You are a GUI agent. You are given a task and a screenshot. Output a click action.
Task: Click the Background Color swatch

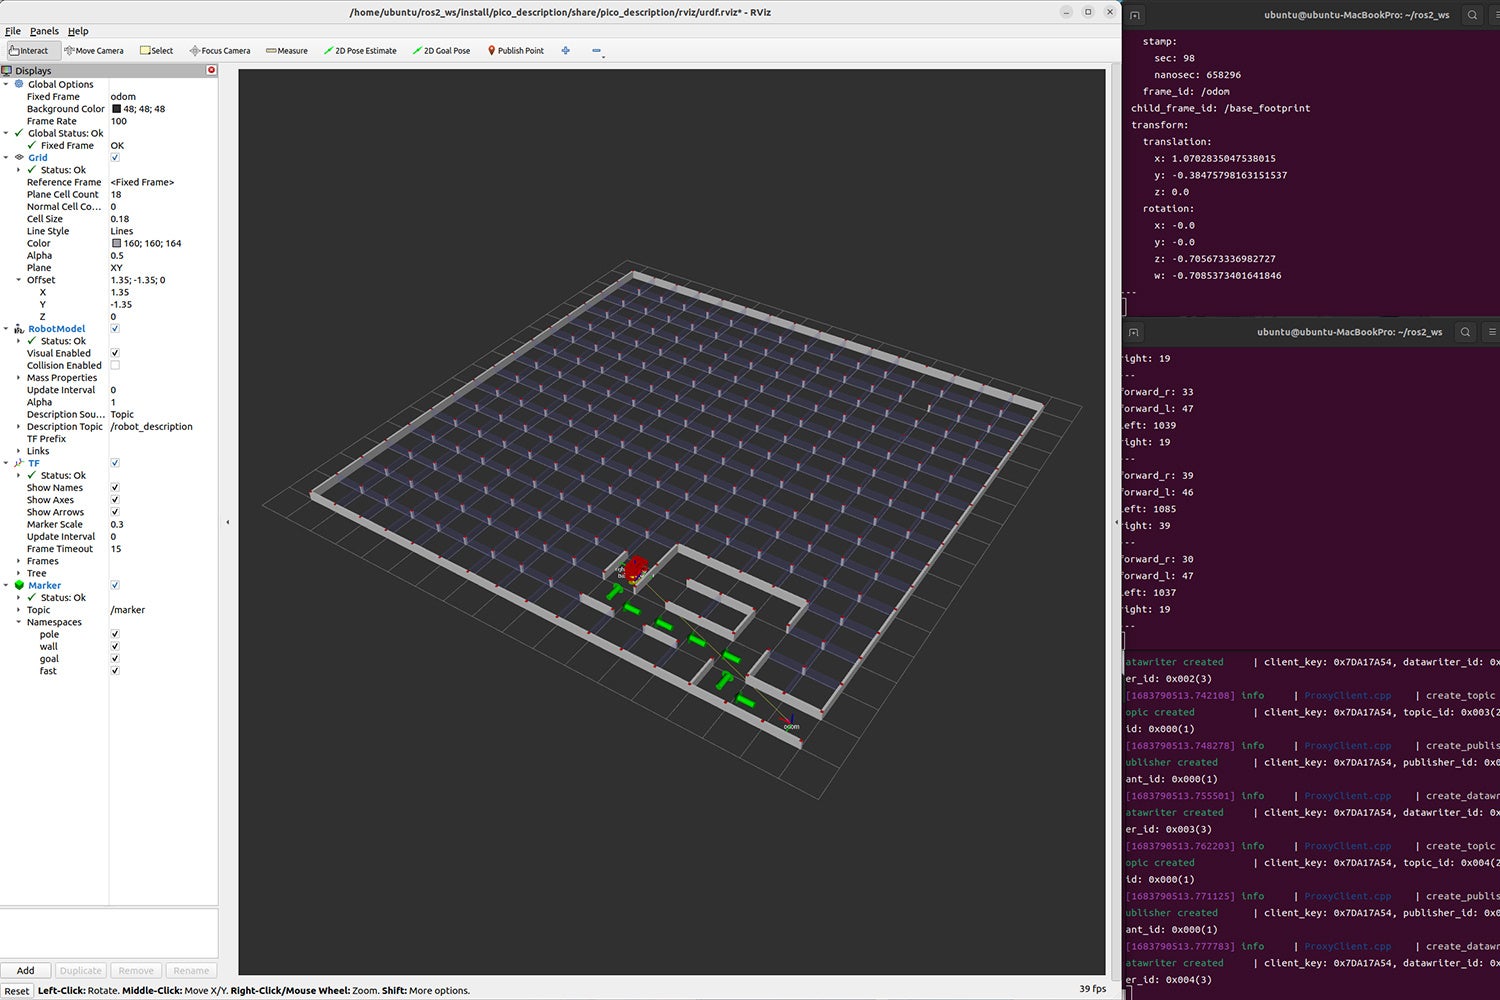pyautogui.click(x=116, y=109)
